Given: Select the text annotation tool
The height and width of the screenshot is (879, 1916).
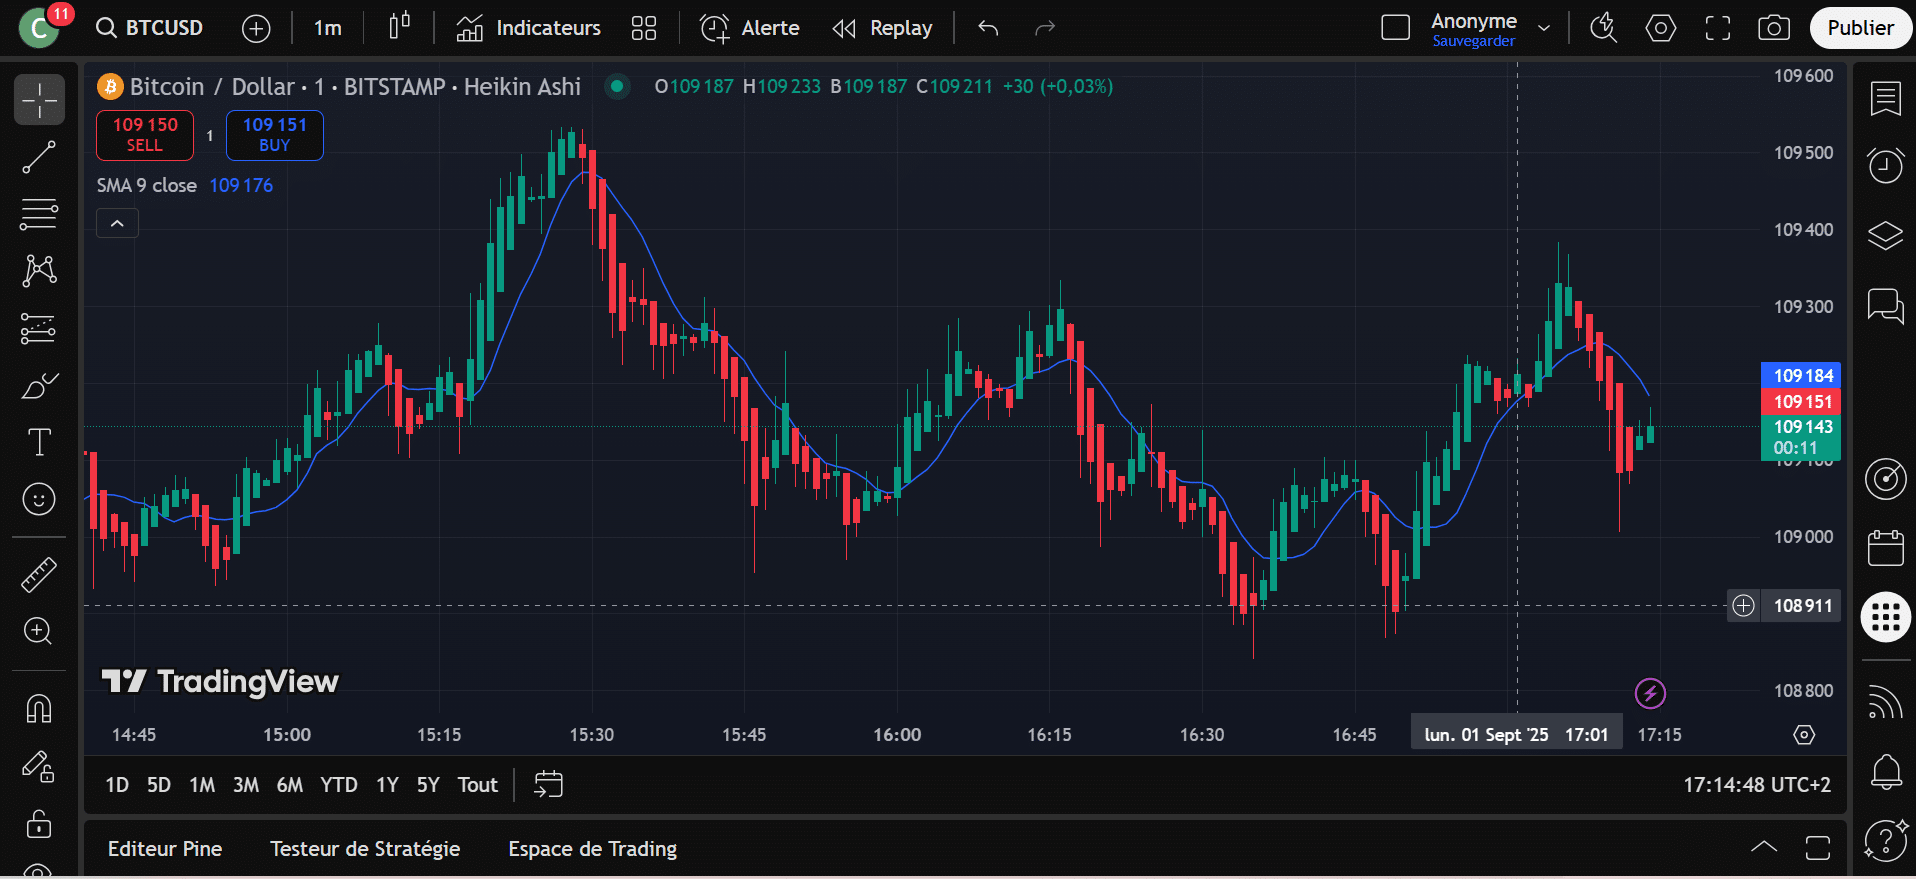Looking at the screenshot, I should pos(39,442).
